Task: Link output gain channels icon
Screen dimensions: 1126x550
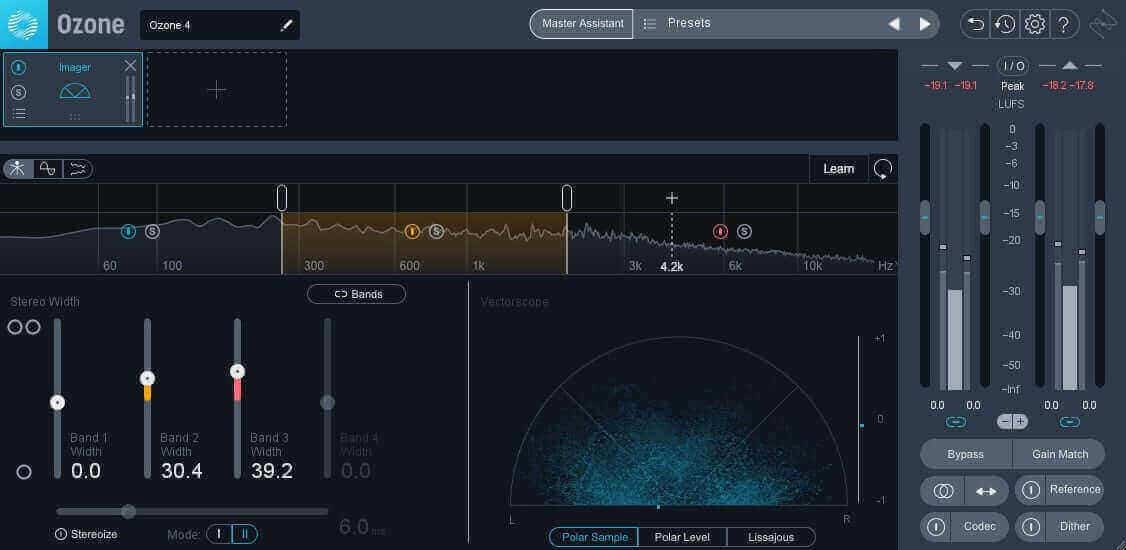Action: tap(1069, 422)
